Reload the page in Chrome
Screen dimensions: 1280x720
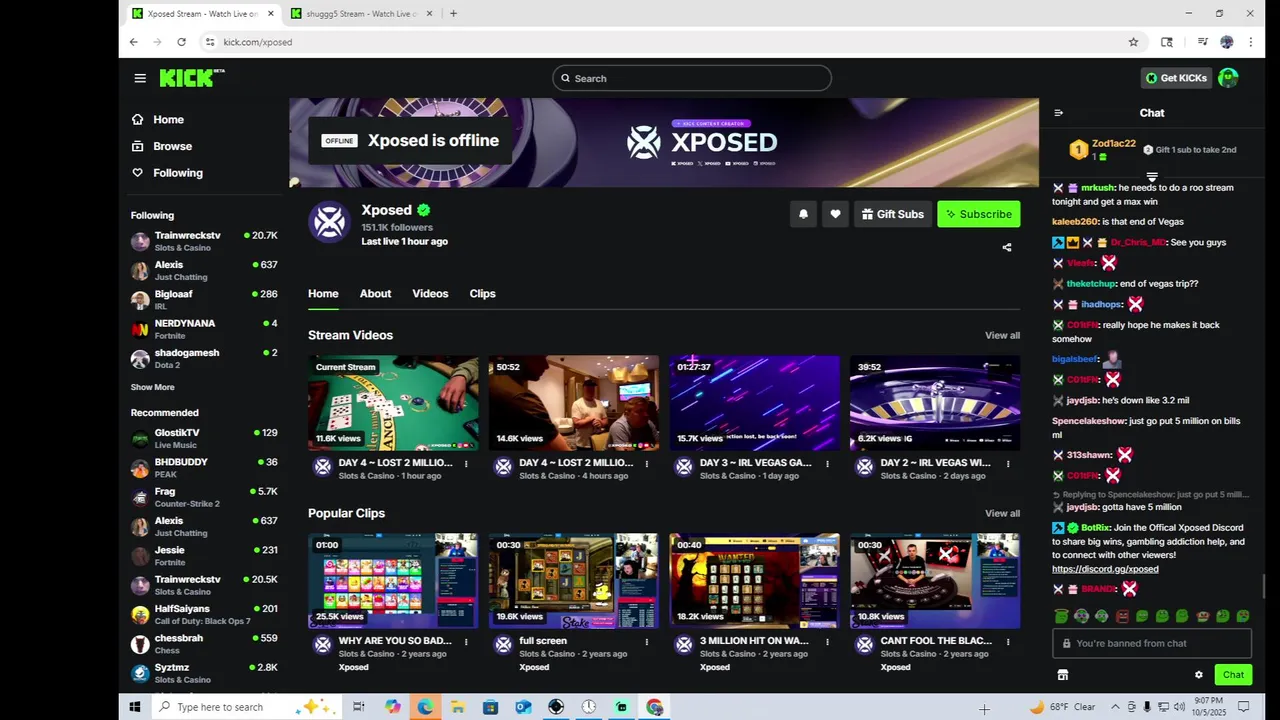181,42
